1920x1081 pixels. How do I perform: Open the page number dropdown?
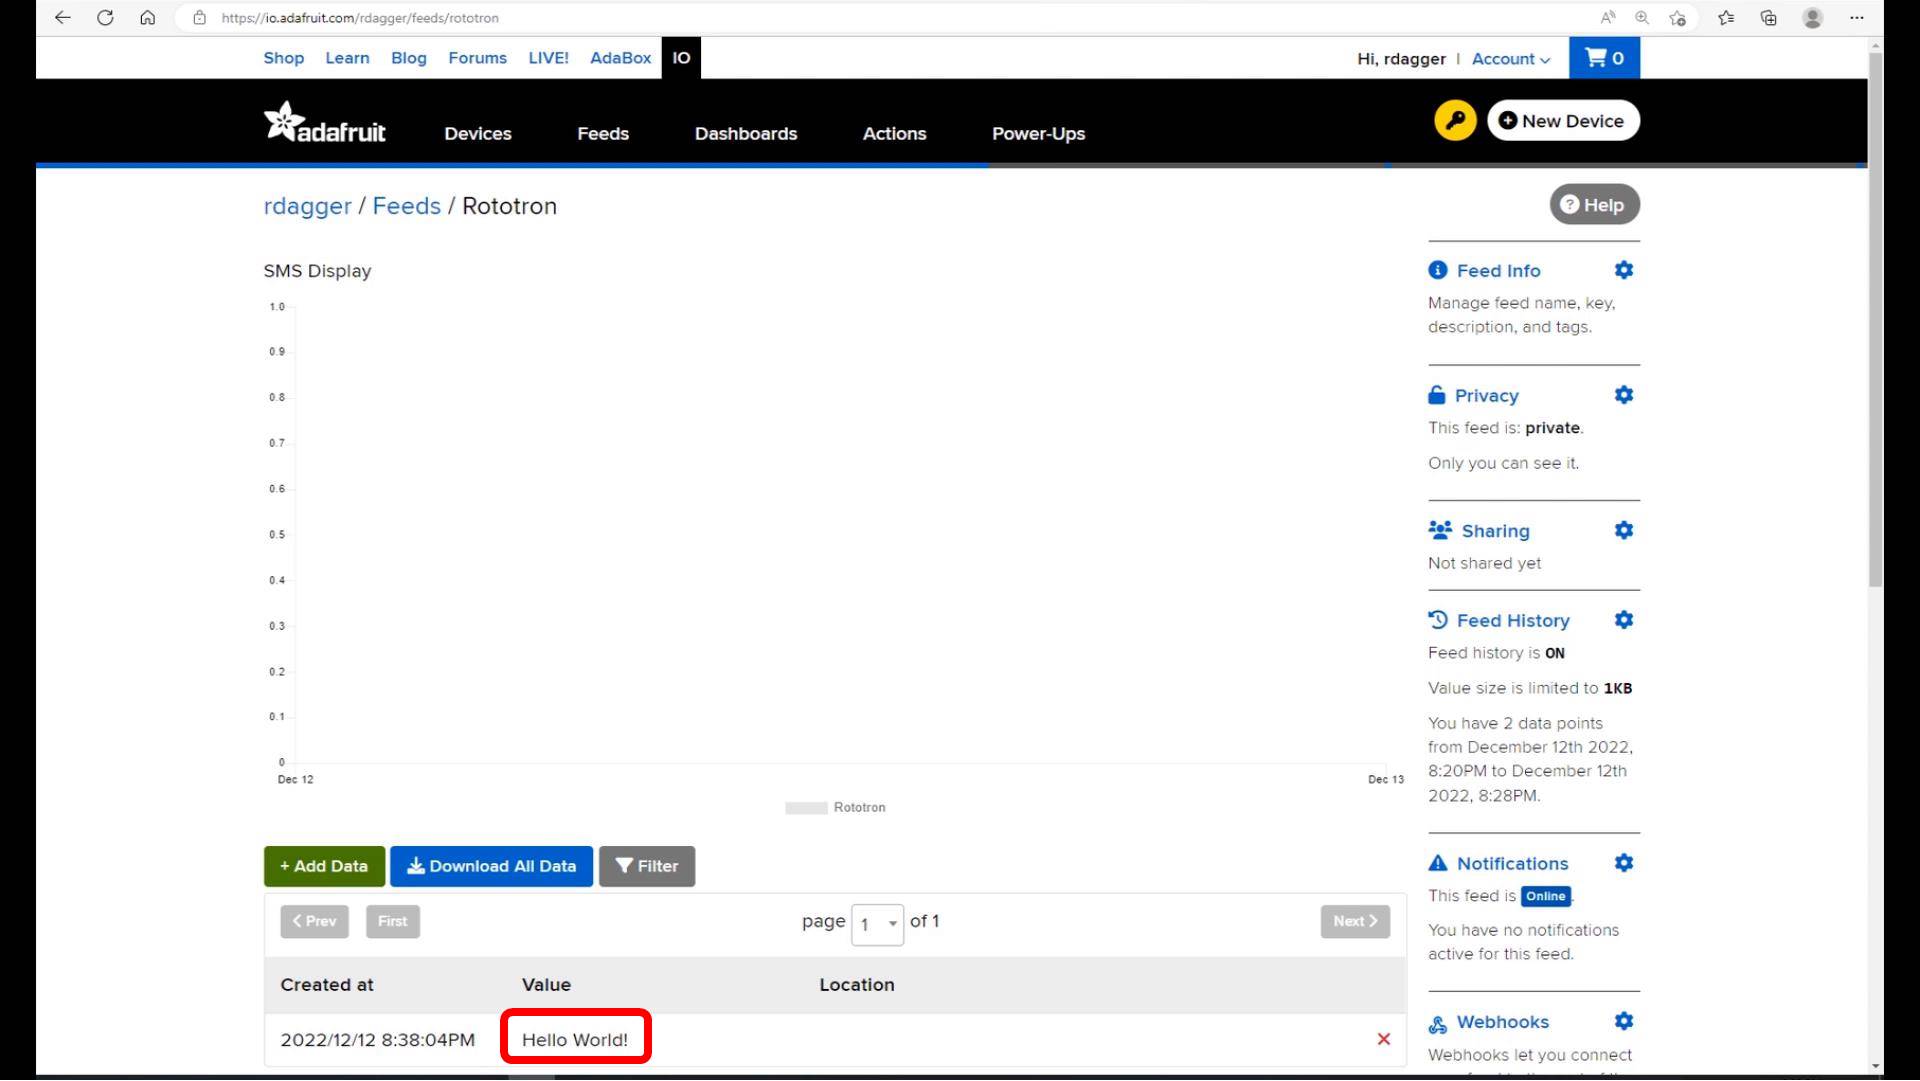pyautogui.click(x=877, y=924)
